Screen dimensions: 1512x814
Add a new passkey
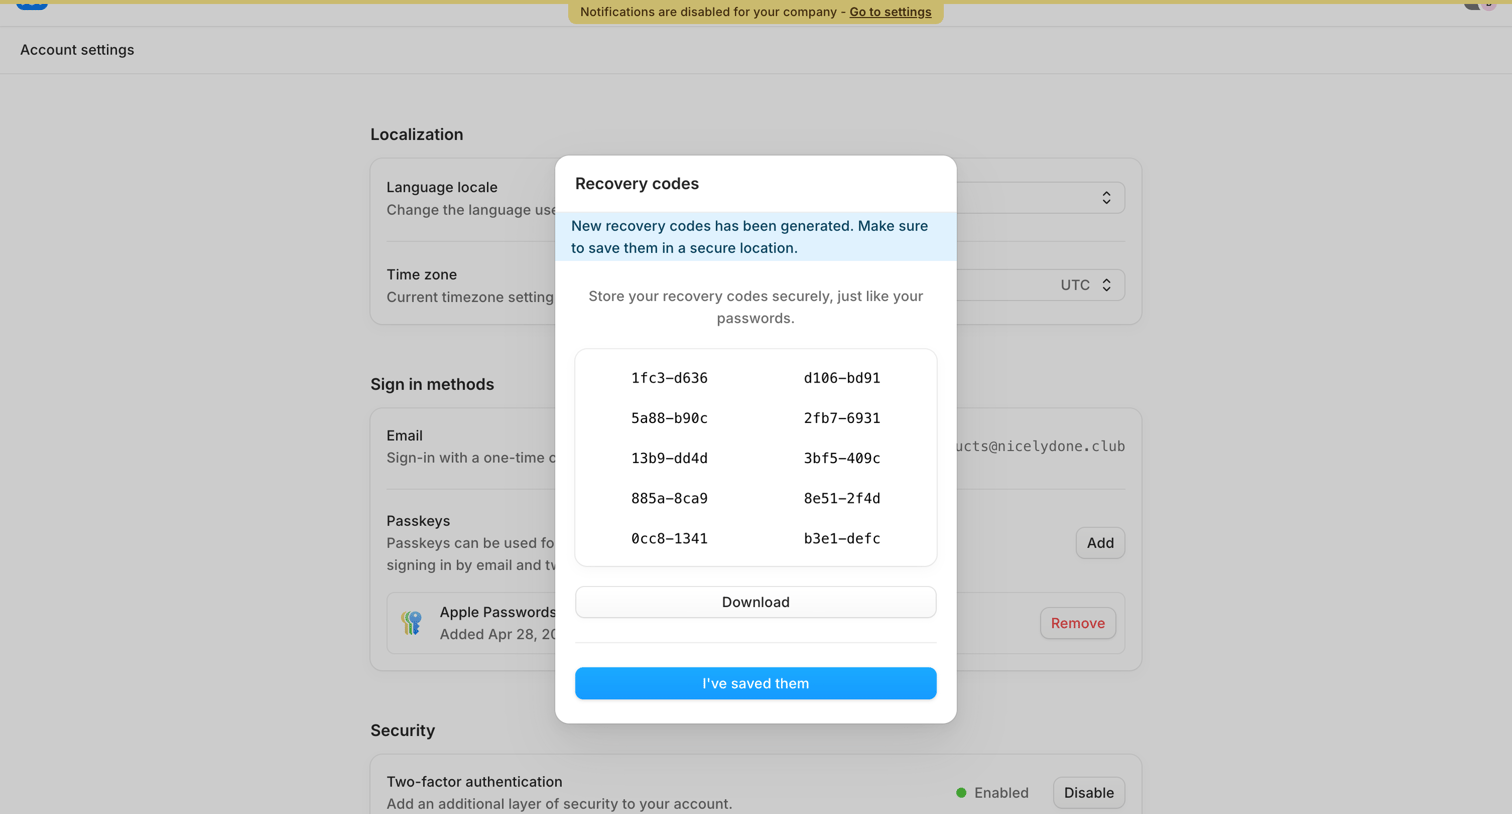pos(1100,543)
